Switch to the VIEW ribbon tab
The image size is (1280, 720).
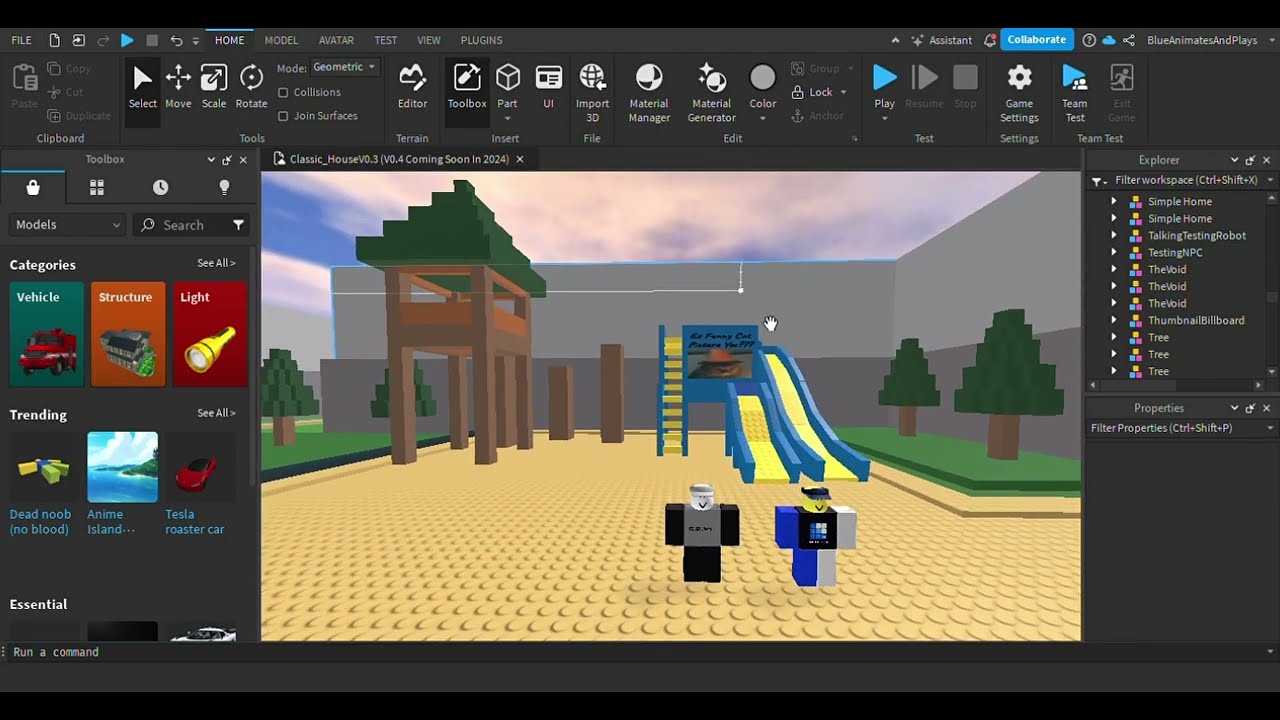429,40
